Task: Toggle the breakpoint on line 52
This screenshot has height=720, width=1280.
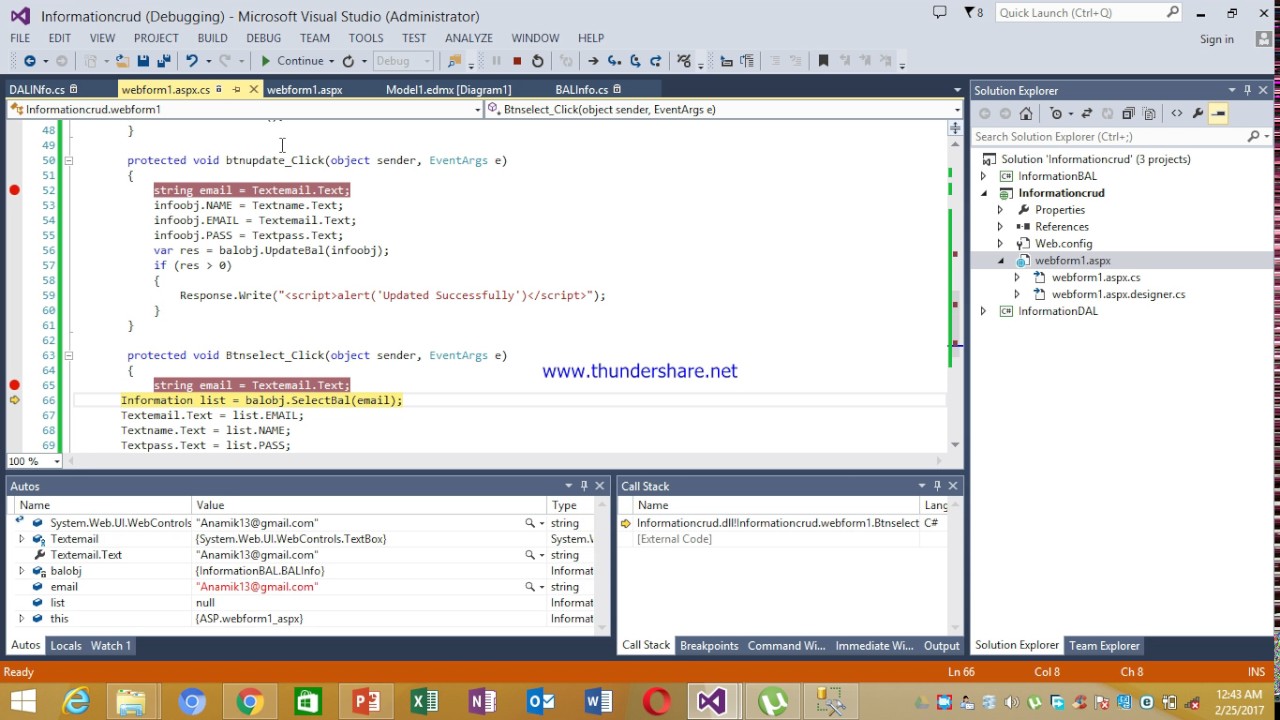Action: [x=15, y=190]
